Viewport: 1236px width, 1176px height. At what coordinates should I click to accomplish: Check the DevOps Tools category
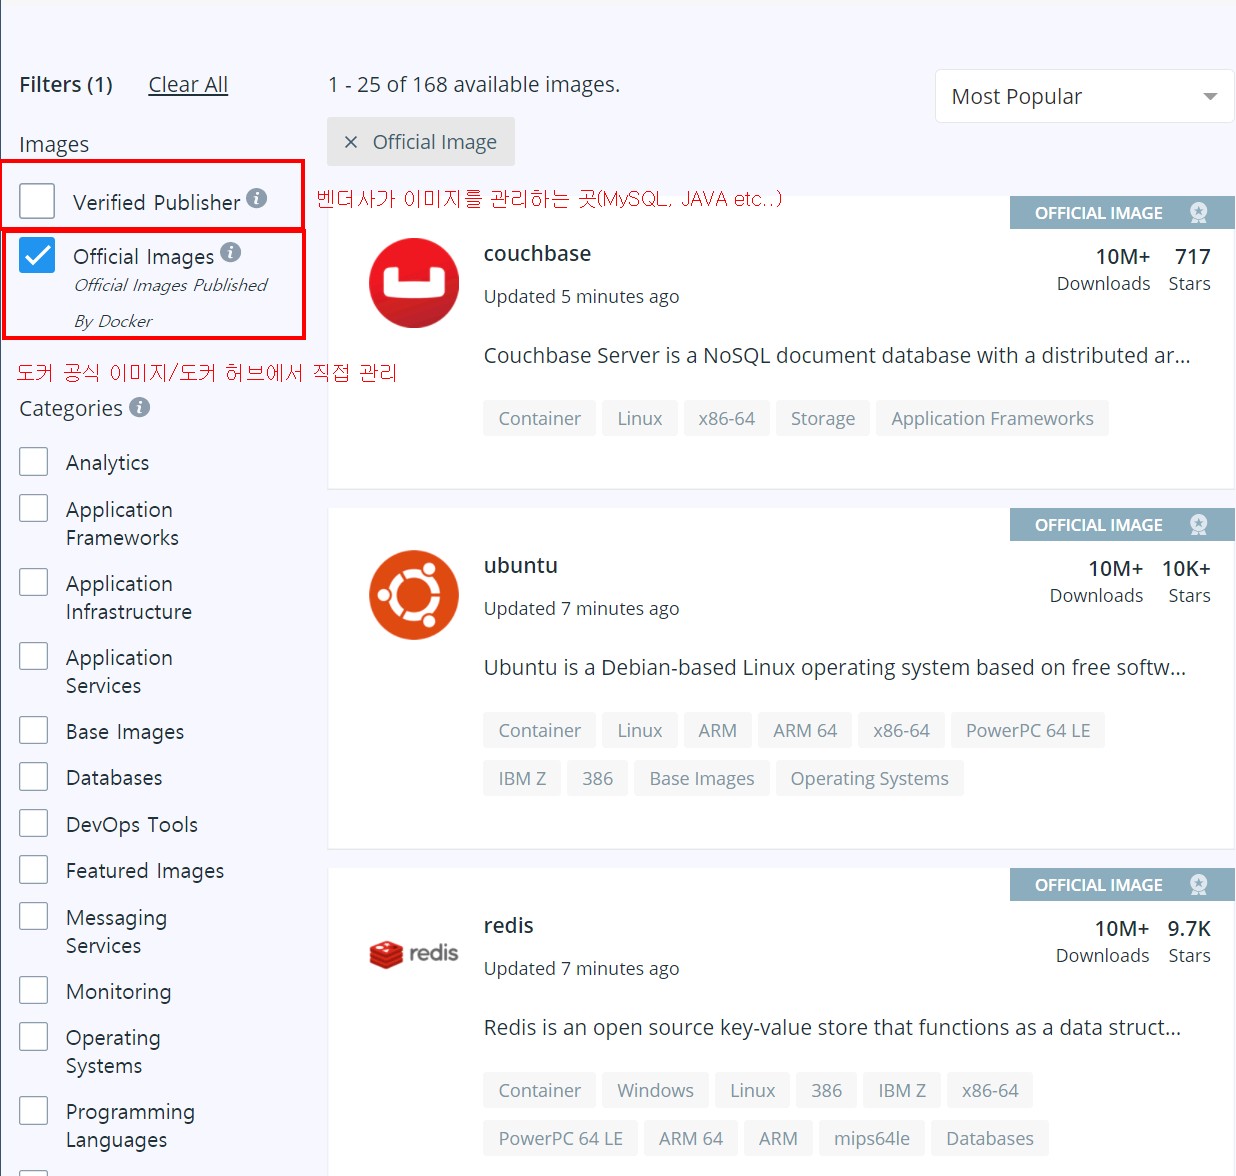[34, 823]
